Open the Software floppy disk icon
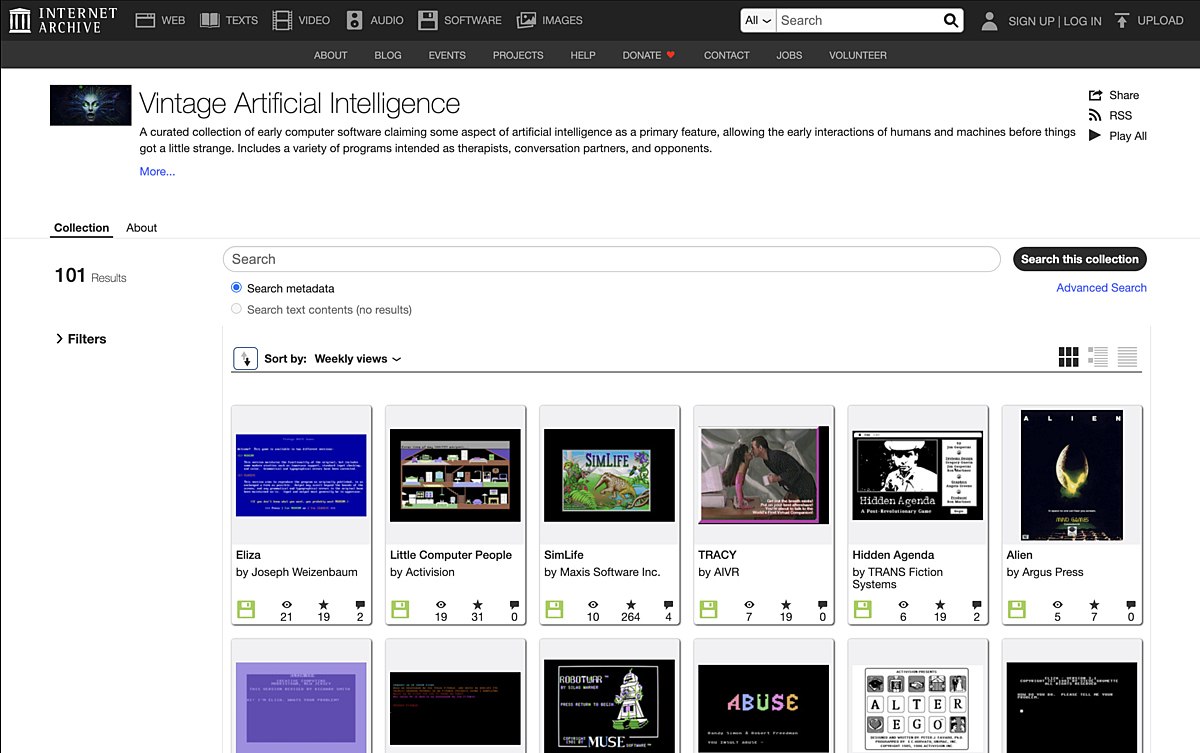The width and height of the screenshot is (1200, 753). [428, 20]
